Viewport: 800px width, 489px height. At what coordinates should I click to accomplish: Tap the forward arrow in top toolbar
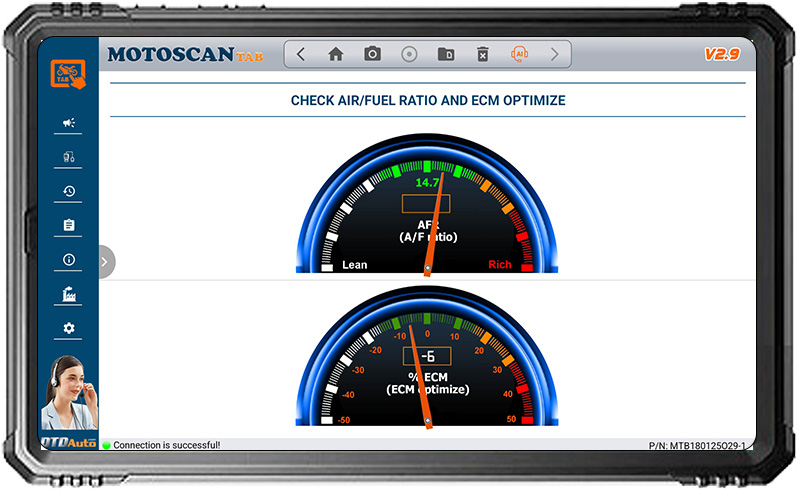555,54
